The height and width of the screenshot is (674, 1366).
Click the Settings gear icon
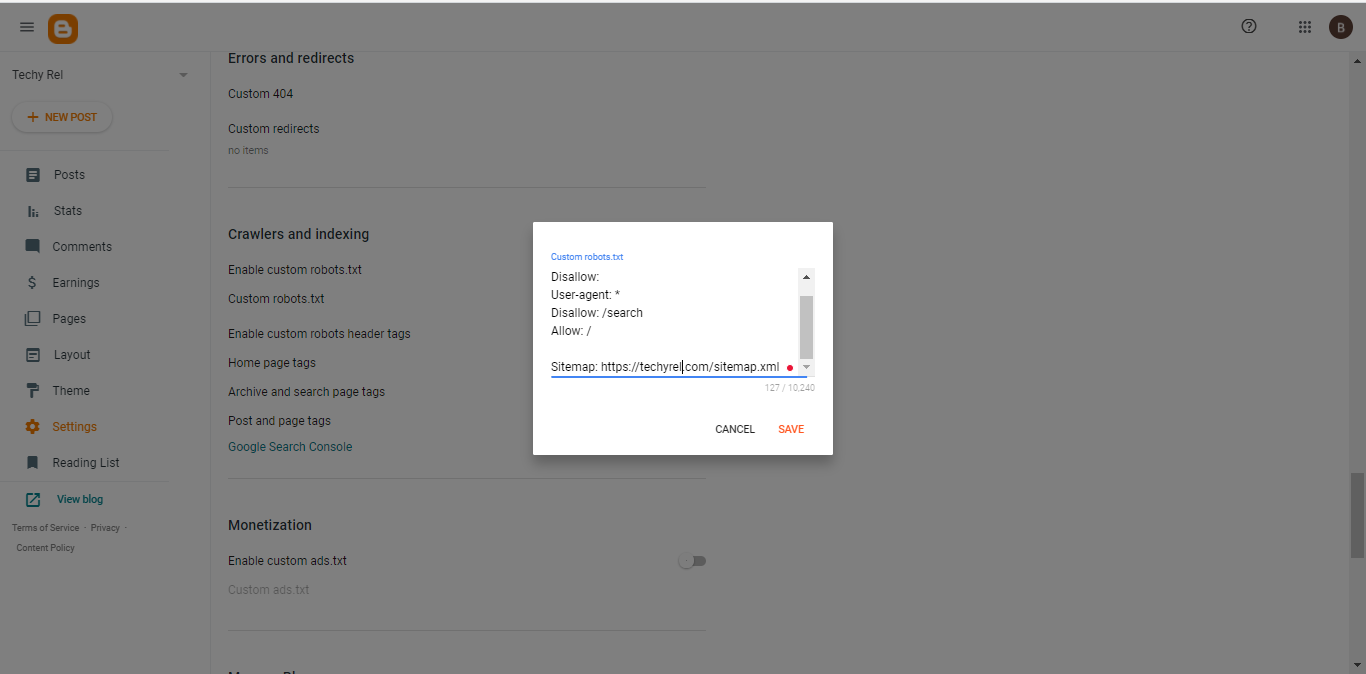pos(33,427)
